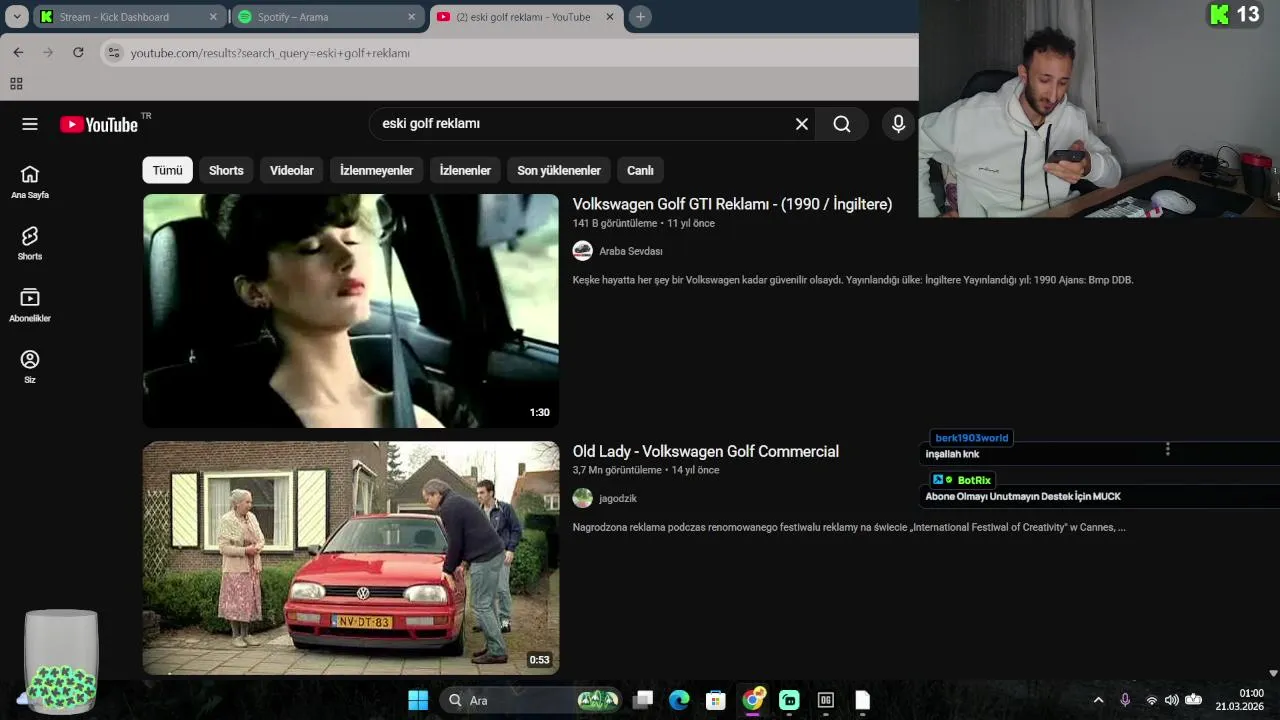Open Araba Sevdası channel avatar
Screen dimensions: 1280x720
point(582,251)
